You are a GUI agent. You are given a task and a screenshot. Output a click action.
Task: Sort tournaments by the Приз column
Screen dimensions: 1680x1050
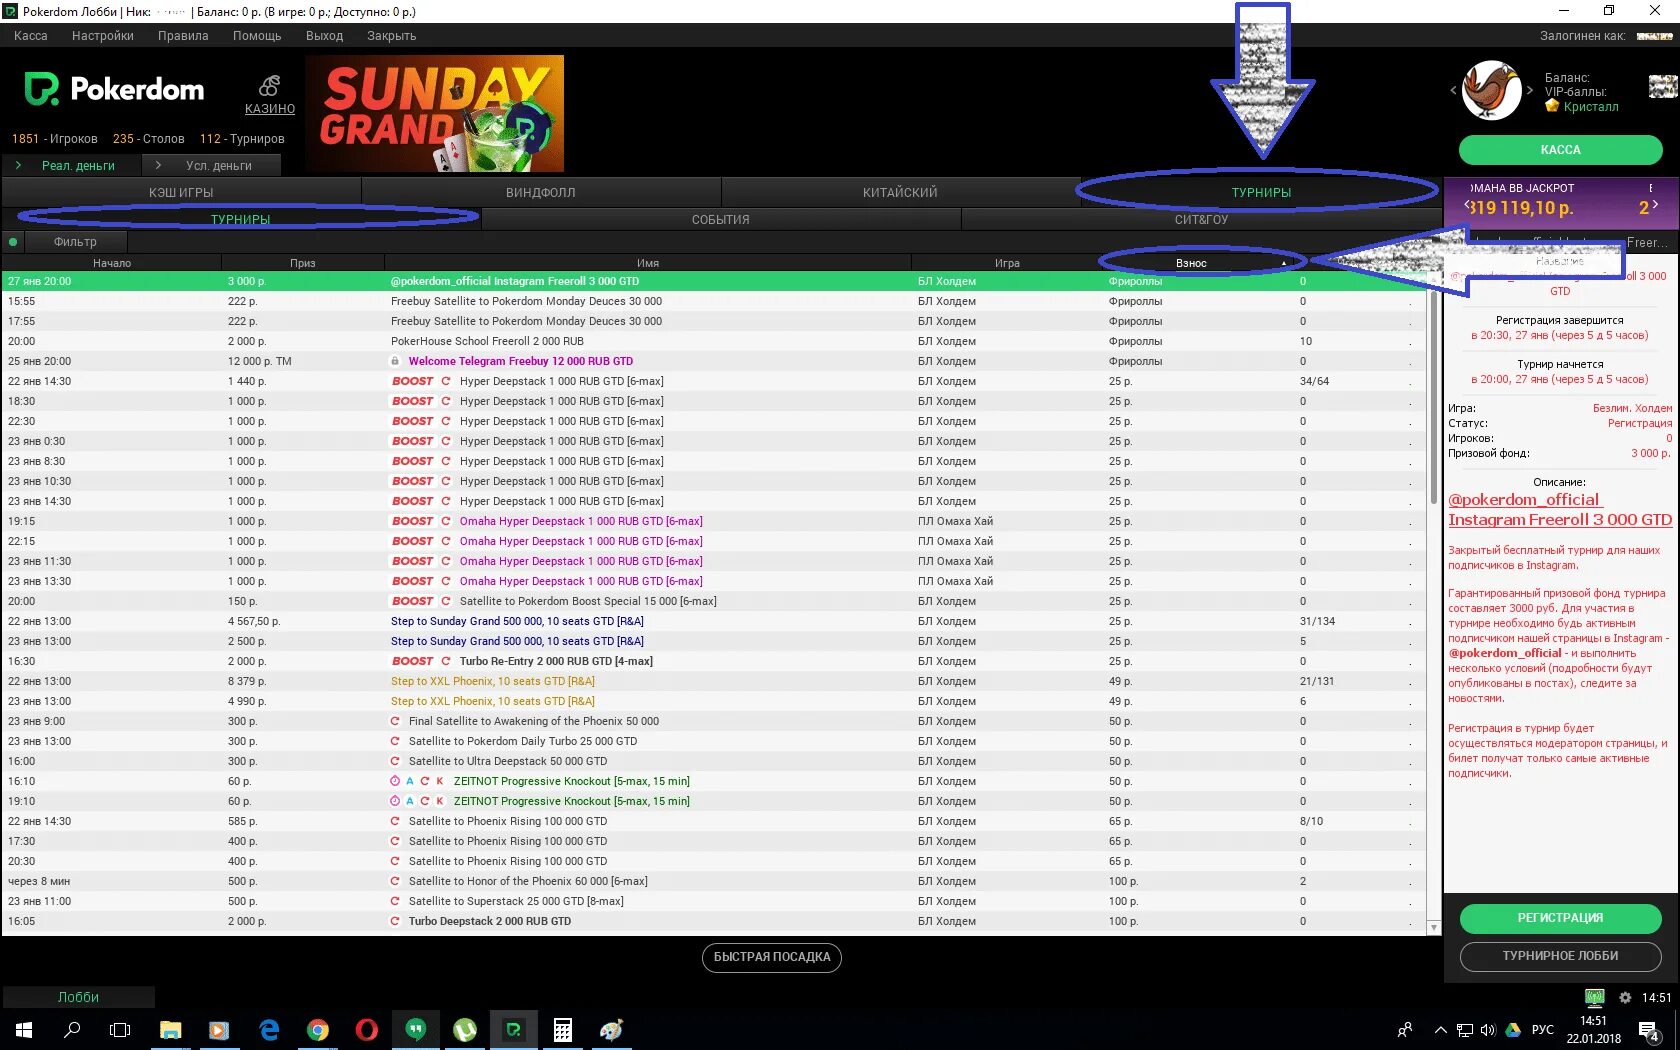pos(303,263)
